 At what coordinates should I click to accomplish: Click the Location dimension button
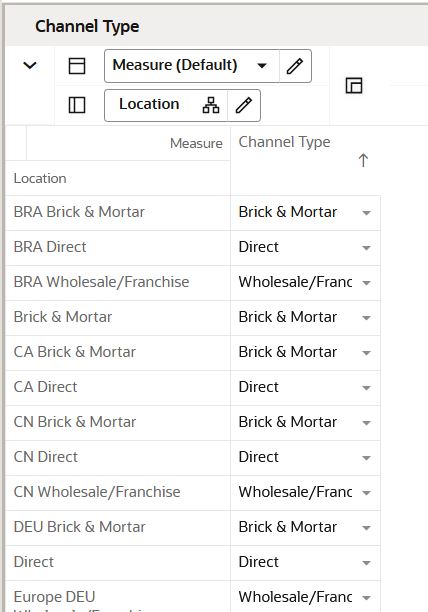(x=149, y=105)
